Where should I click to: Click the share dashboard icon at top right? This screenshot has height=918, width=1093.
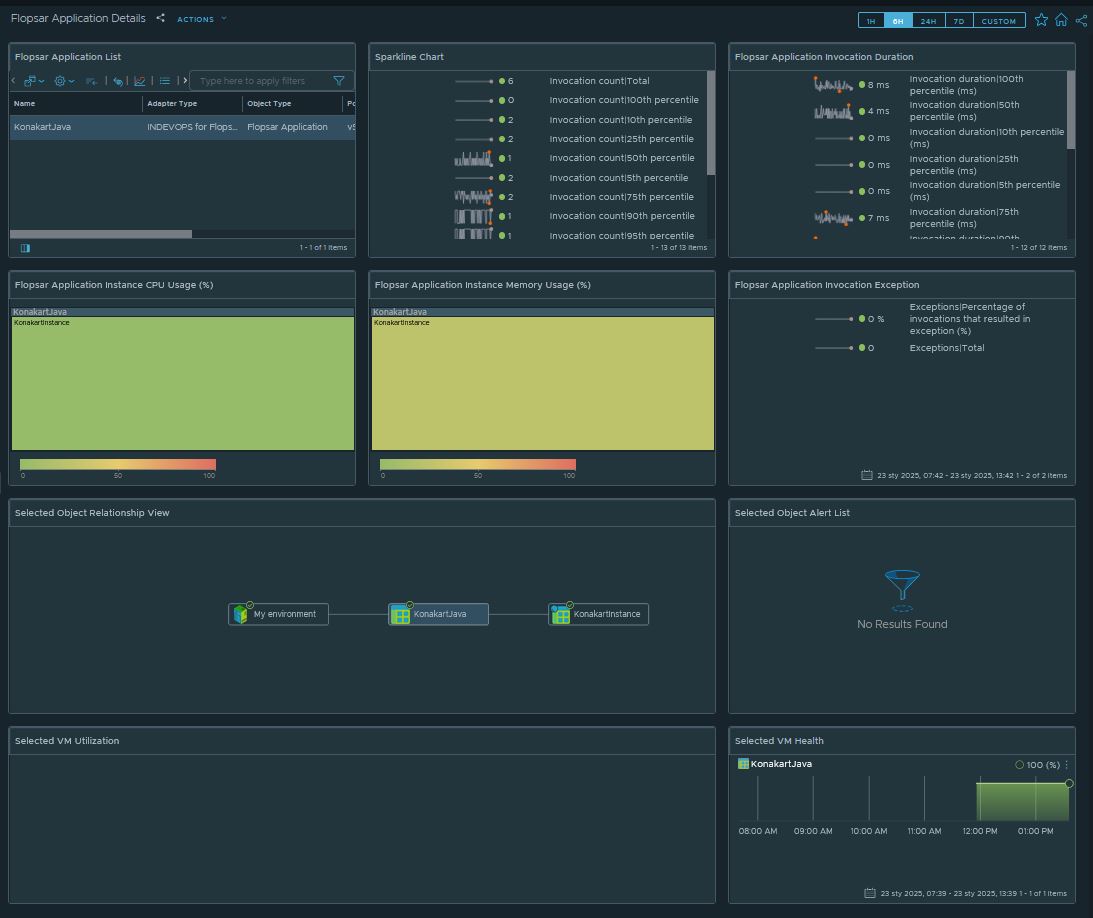[x=1081, y=20]
